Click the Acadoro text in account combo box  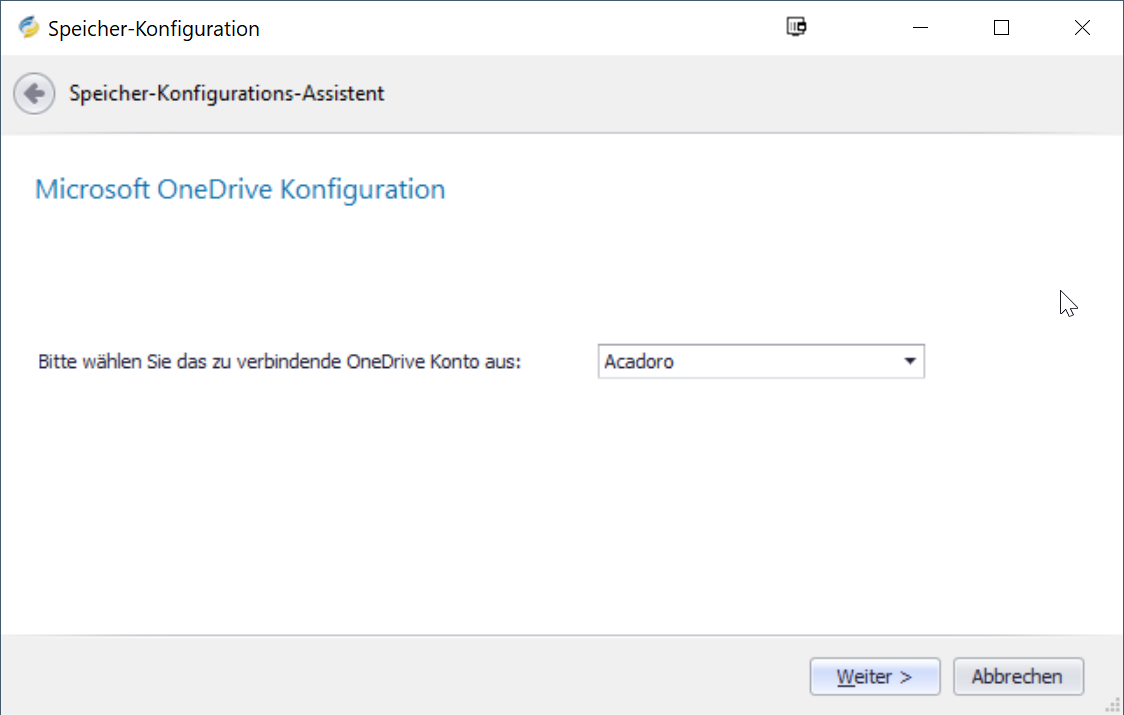click(x=640, y=362)
